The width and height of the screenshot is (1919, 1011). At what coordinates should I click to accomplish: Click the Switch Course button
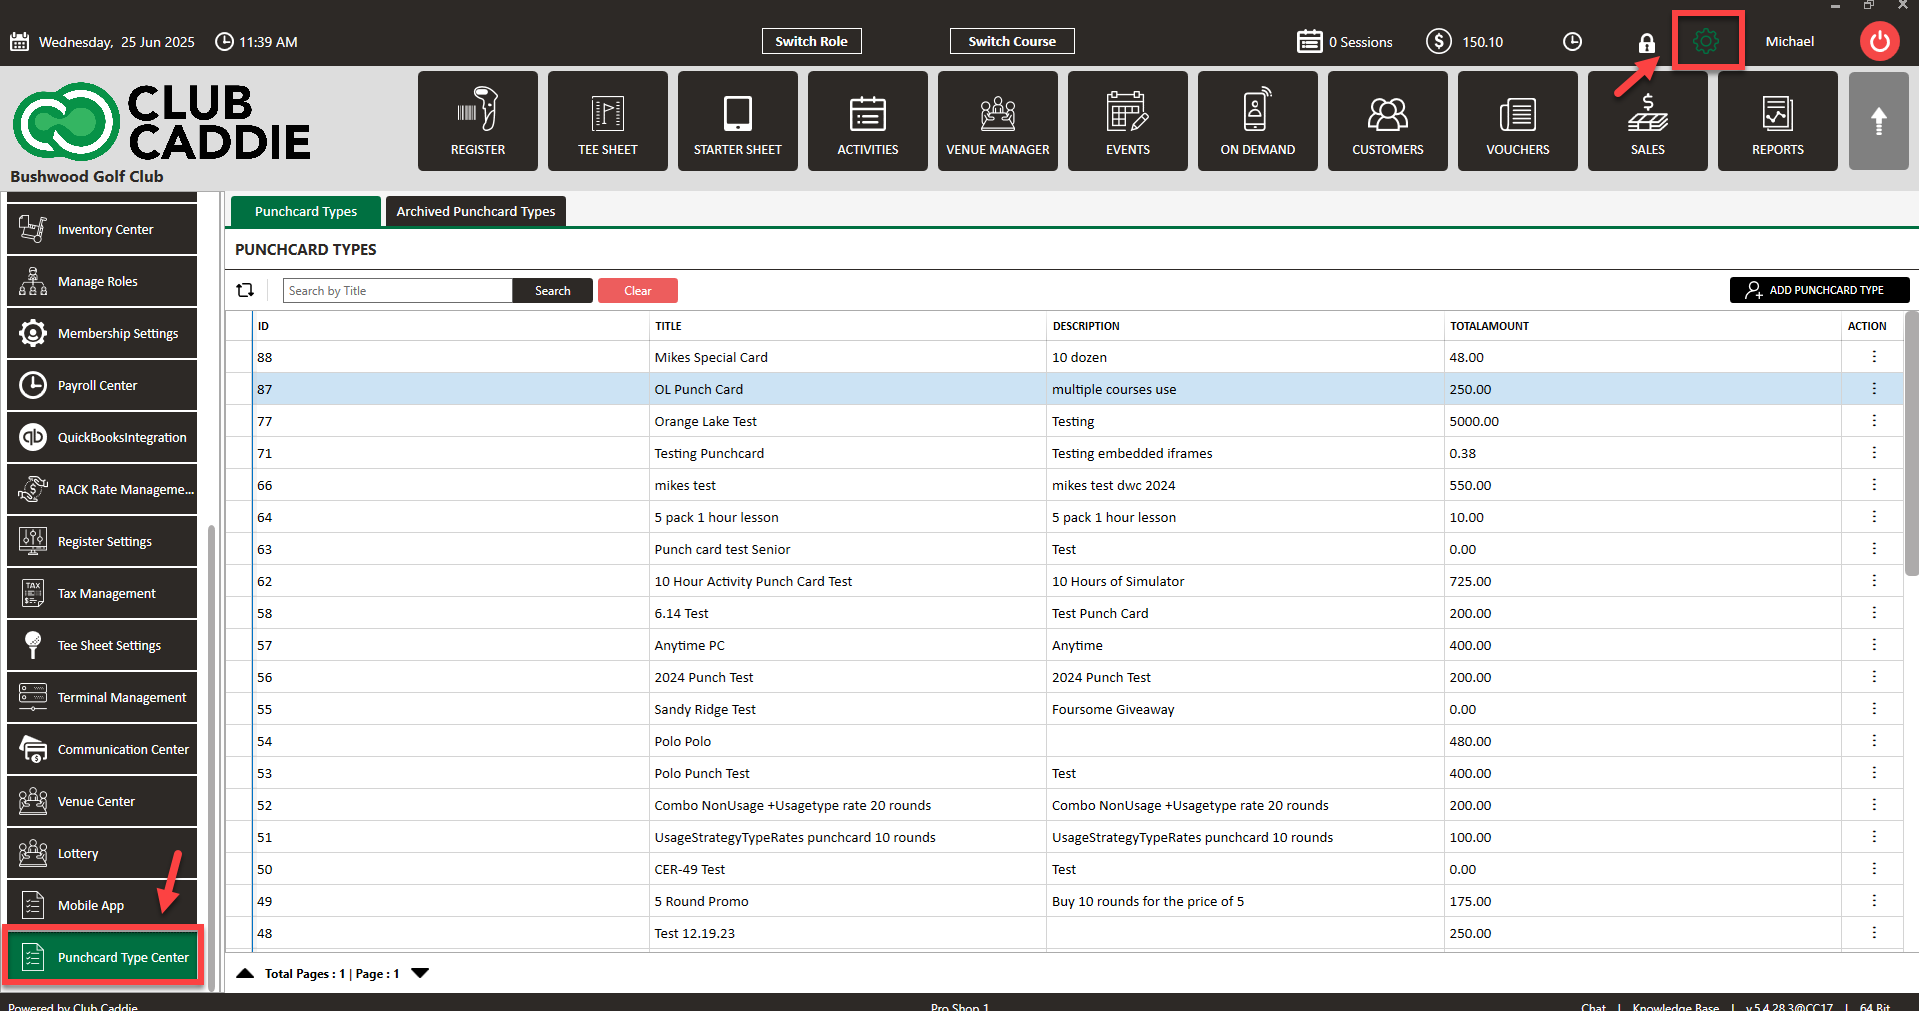[x=1012, y=41]
